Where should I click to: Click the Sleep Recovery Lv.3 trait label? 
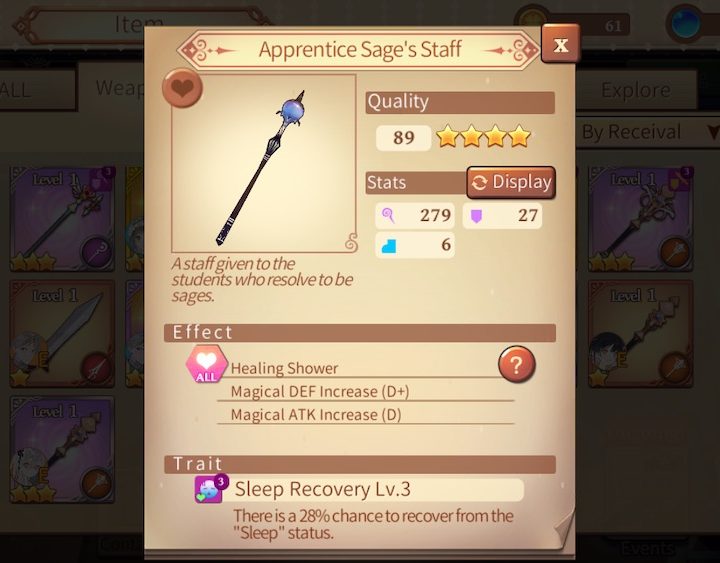point(322,489)
